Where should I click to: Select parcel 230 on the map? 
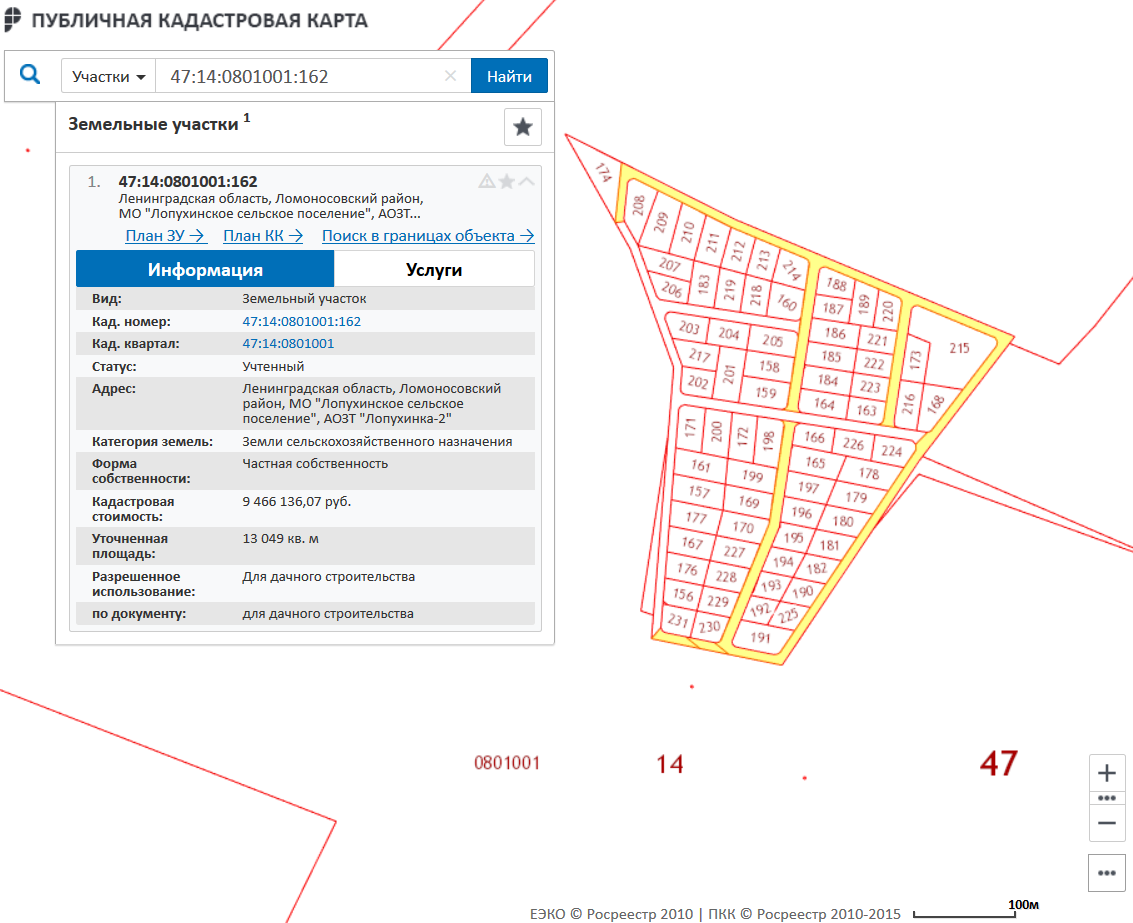[710, 627]
